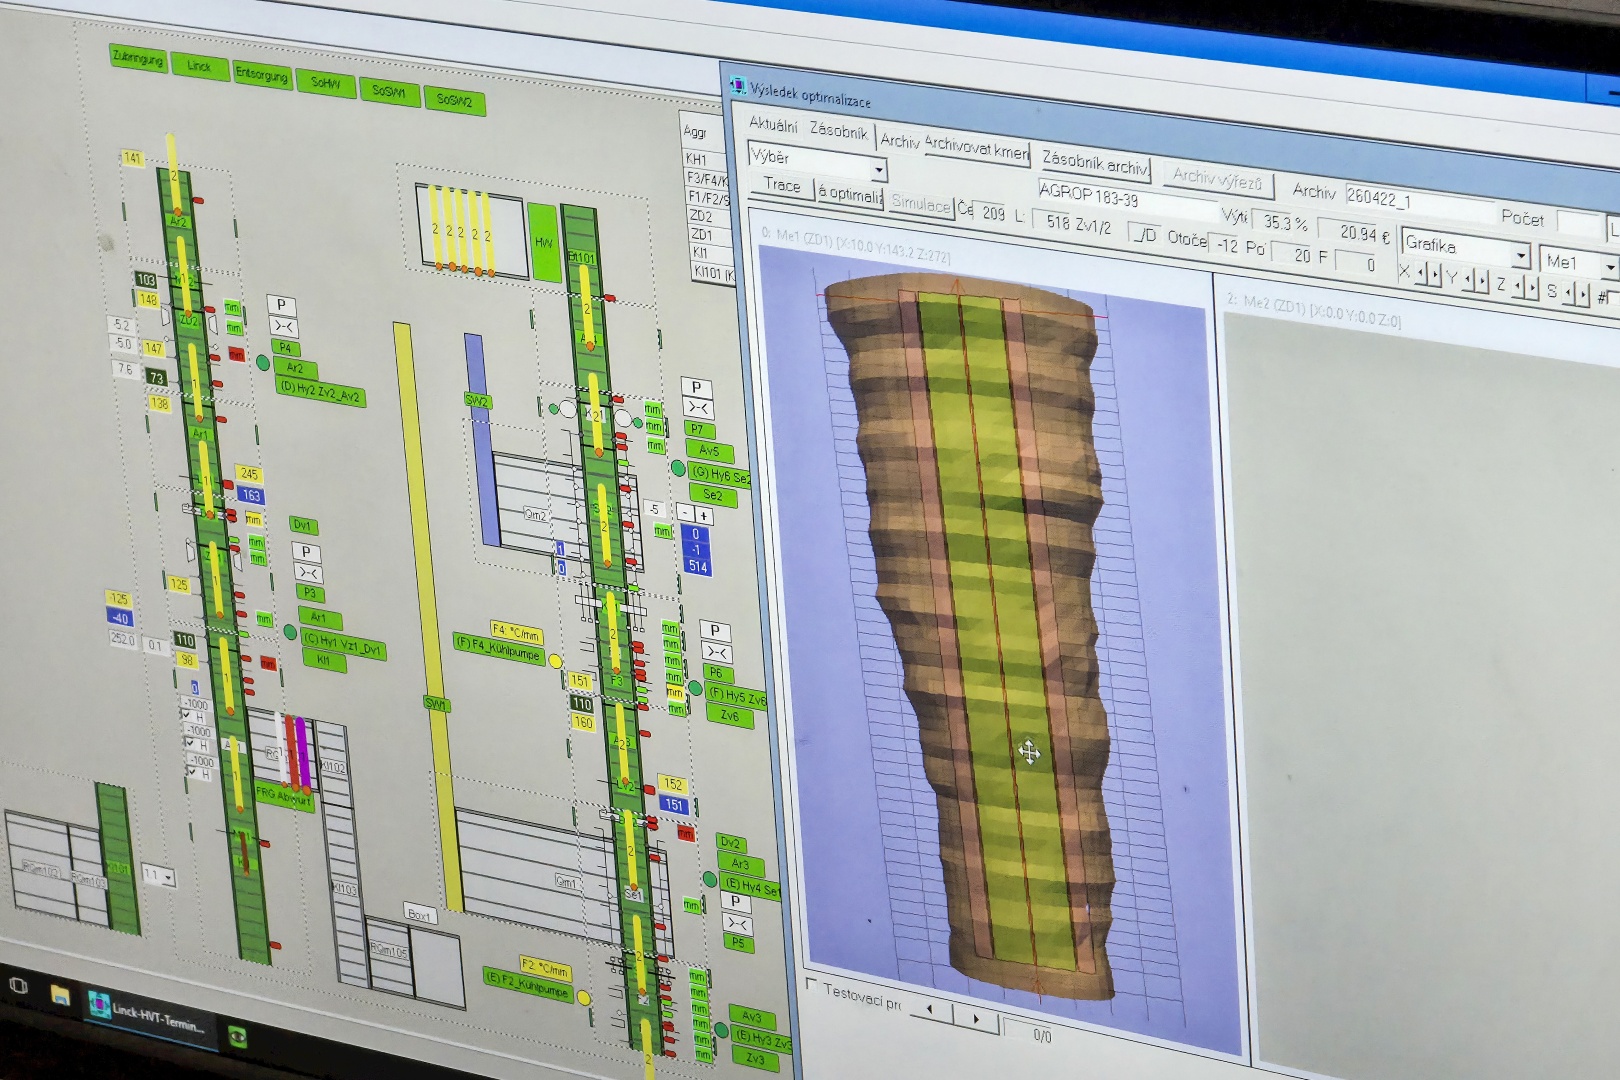Viewport: 1620px width, 1080px height.
Task: Click the minus button below Se2
Action: [x=685, y=513]
